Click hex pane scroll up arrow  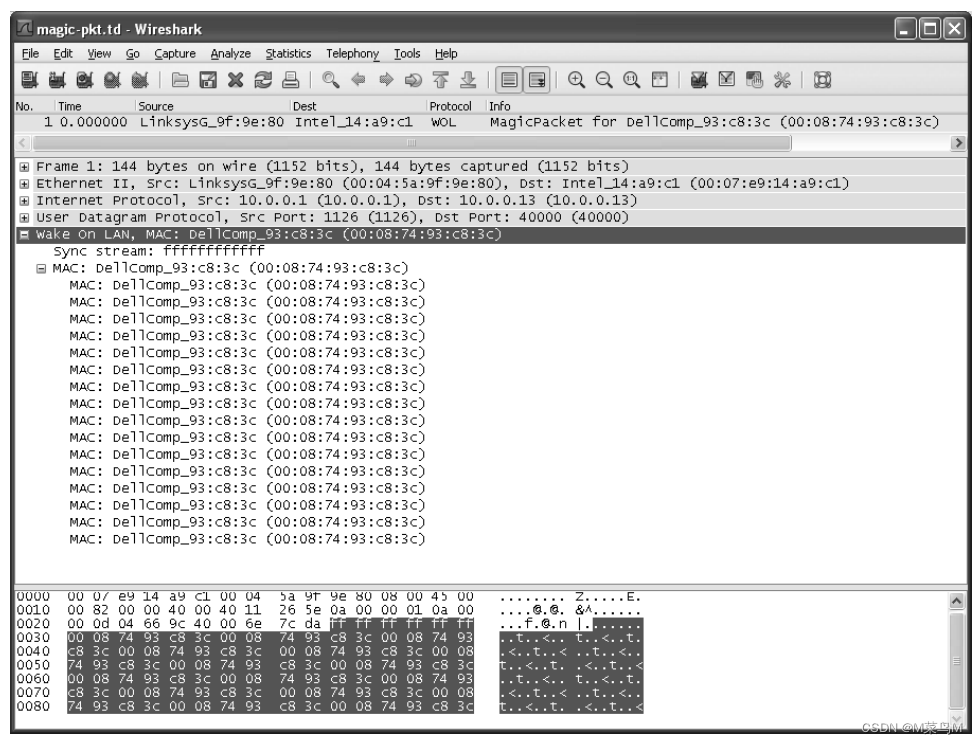click(957, 601)
